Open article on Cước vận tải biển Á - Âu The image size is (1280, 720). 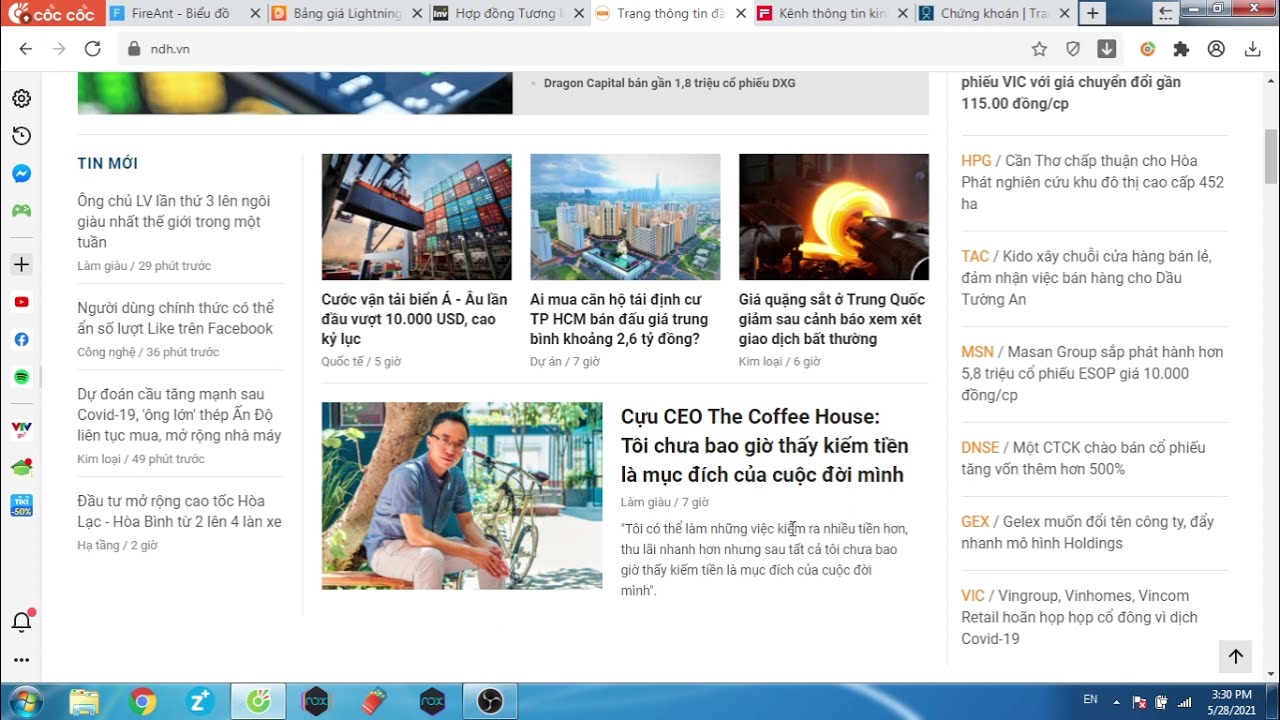[x=415, y=319]
